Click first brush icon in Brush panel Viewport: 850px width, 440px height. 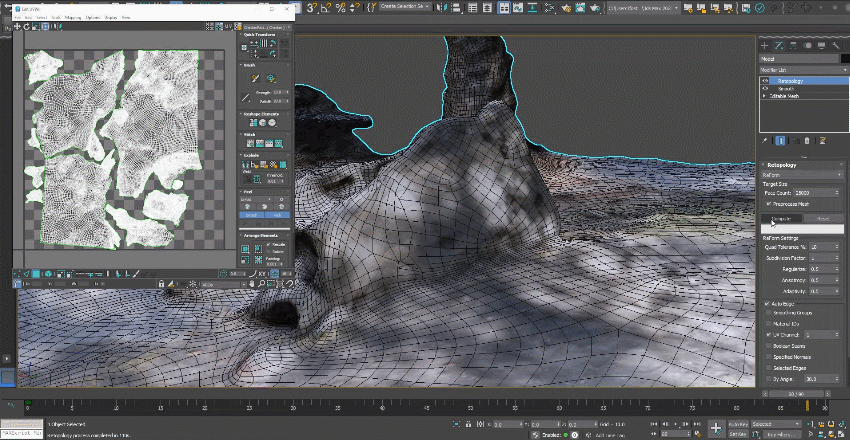pyautogui.click(x=256, y=79)
